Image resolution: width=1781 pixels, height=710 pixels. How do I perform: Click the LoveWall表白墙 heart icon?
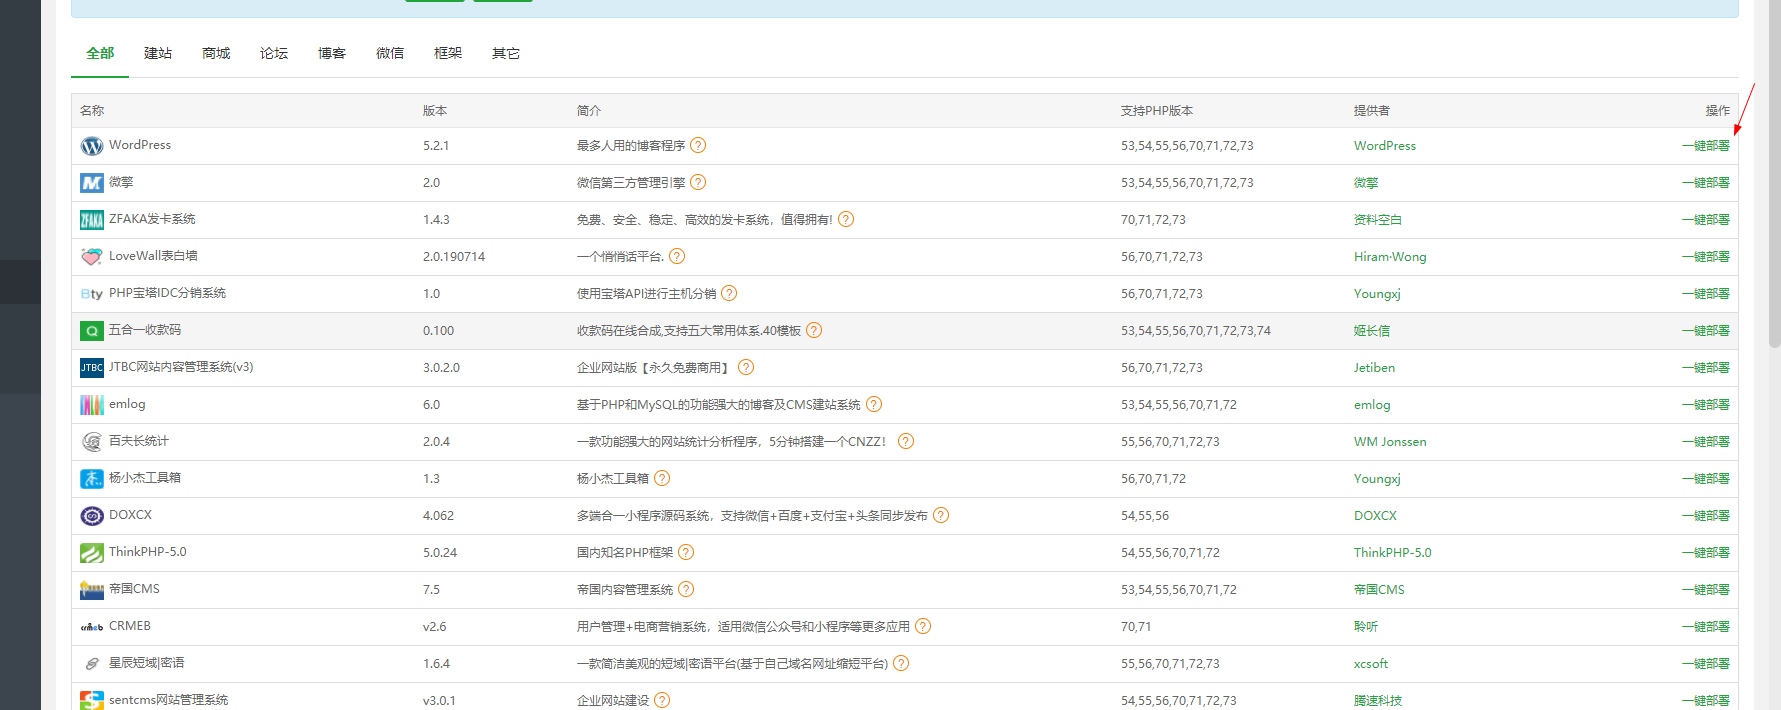click(92, 257)
